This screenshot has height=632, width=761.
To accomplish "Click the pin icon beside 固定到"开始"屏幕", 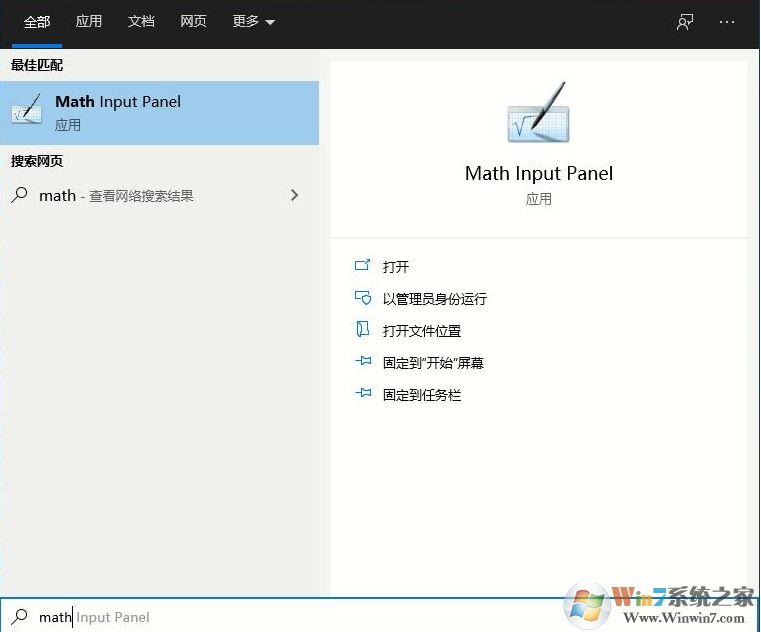I will click(363, 361).
